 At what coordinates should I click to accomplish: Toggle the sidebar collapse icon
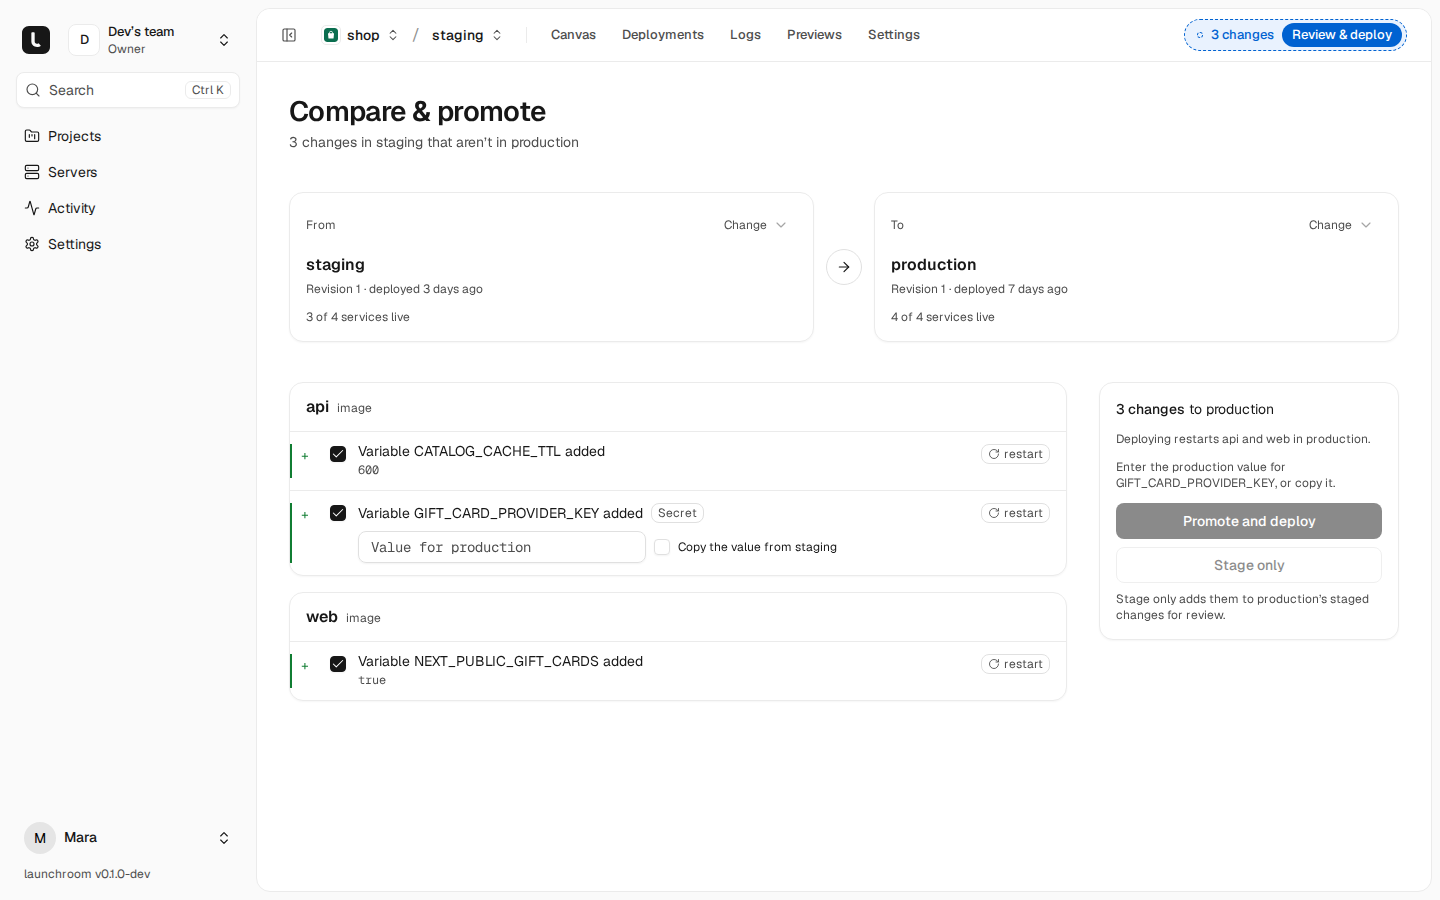tap(289, 35)
